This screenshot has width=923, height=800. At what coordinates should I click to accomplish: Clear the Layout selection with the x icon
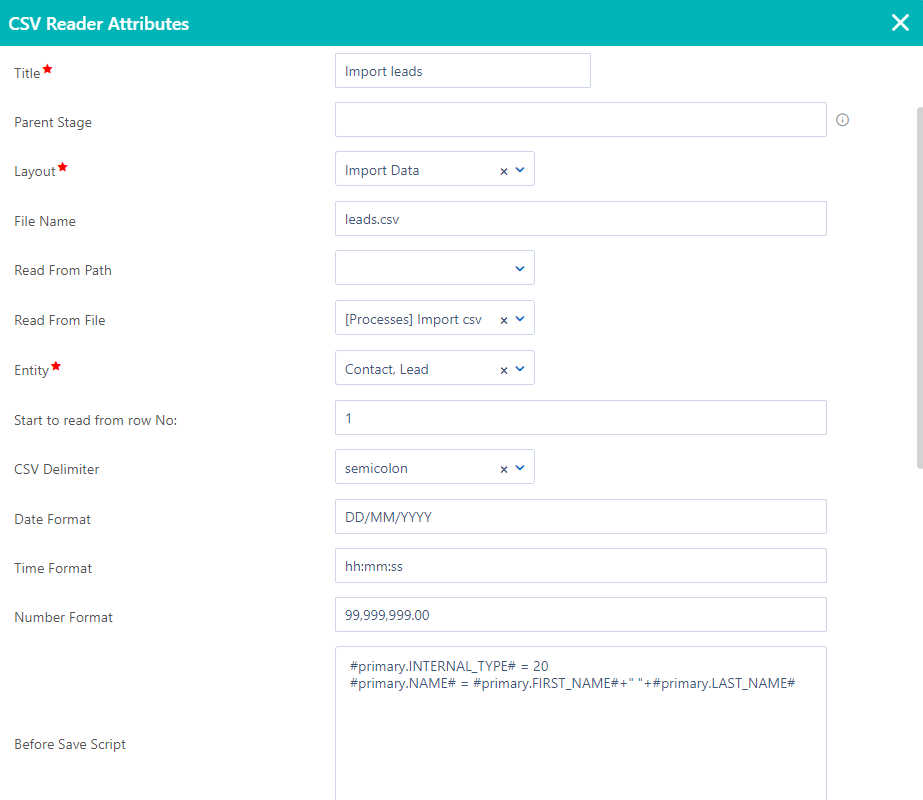(x=503, y=168)
